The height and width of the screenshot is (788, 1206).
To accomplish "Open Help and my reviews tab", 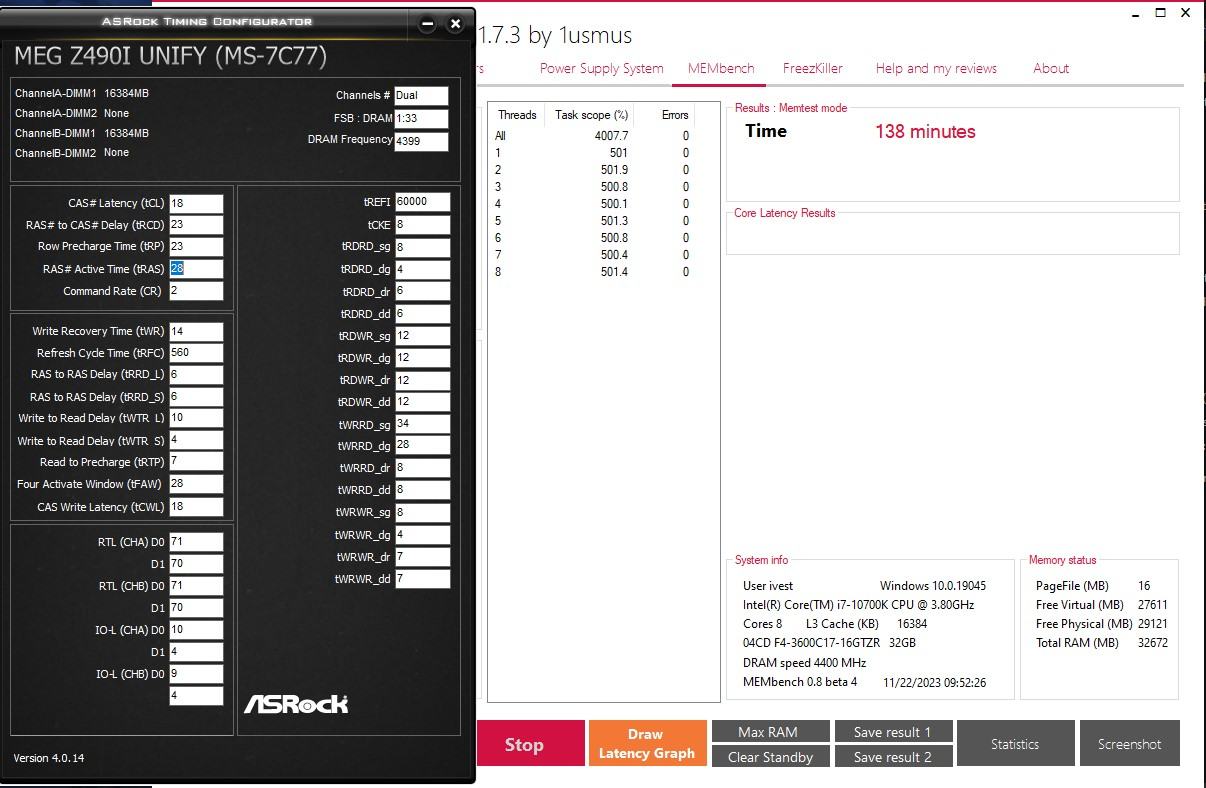I will (936, 68).
